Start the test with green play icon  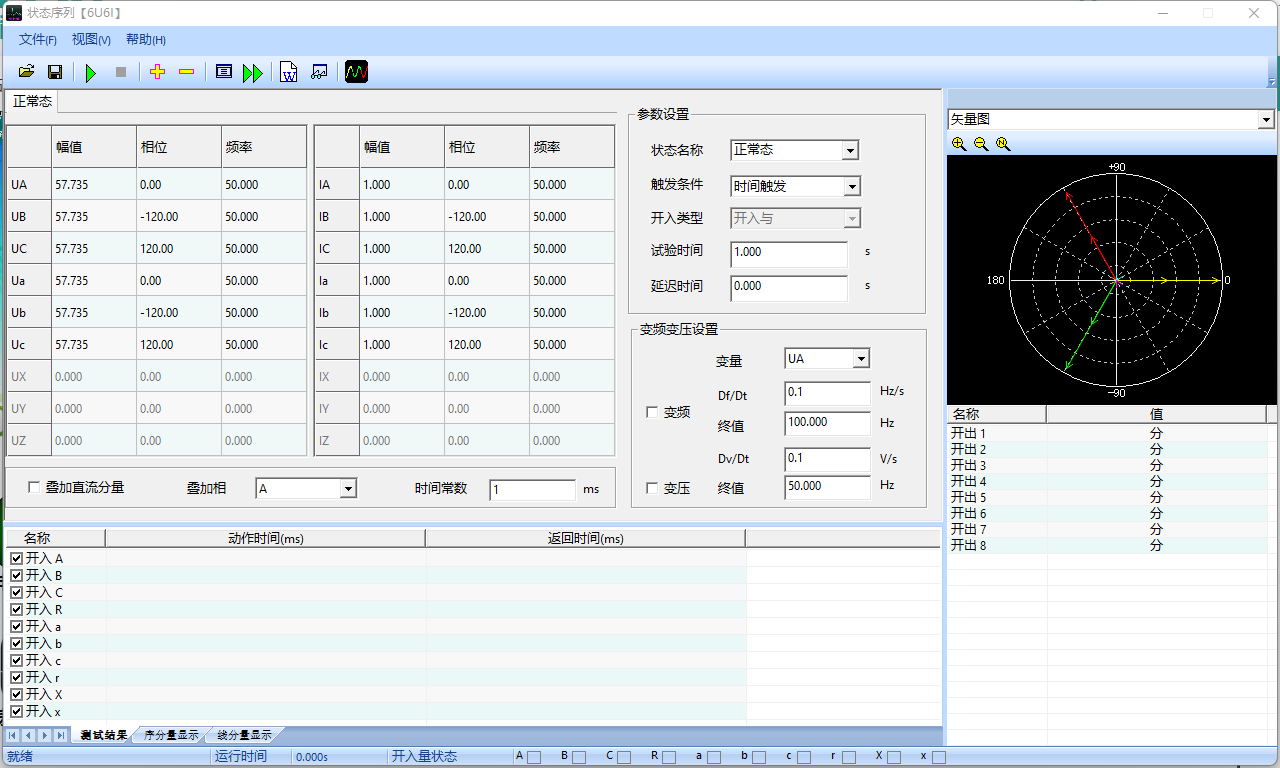[91, 72]
